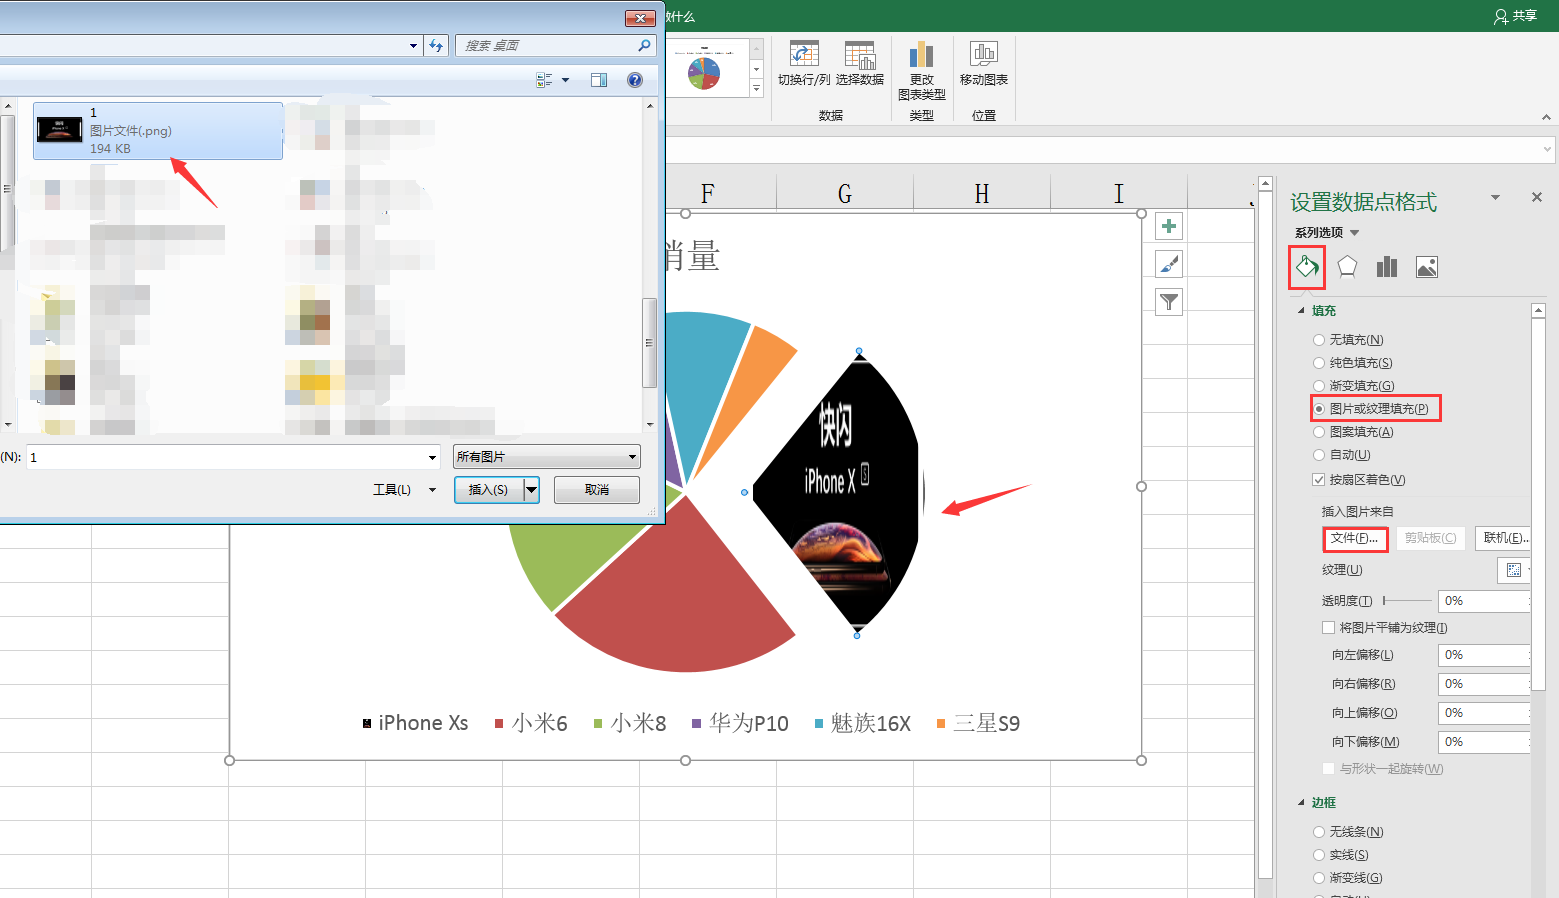Click the Chart Elements plus button

(1169, 226)
